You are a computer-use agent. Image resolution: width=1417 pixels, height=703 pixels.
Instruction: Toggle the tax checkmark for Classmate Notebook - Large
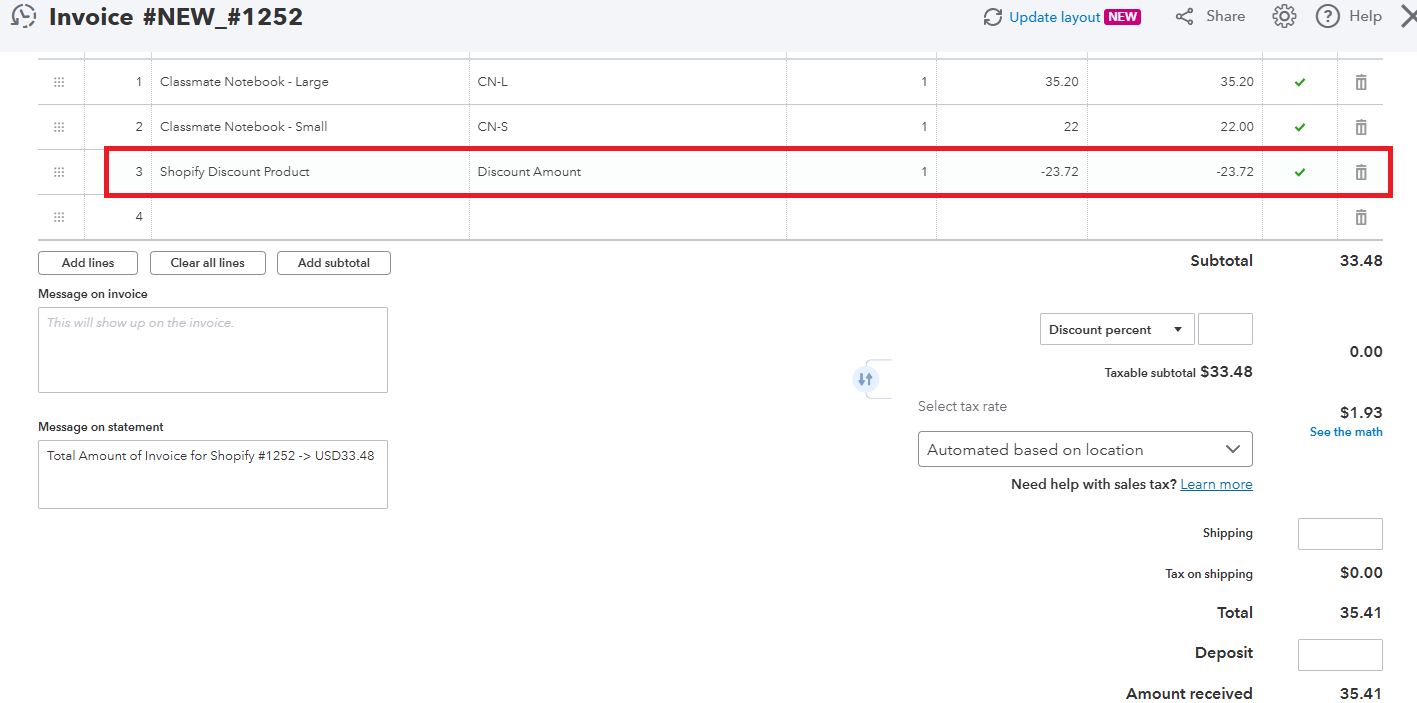coord(1299,82)
